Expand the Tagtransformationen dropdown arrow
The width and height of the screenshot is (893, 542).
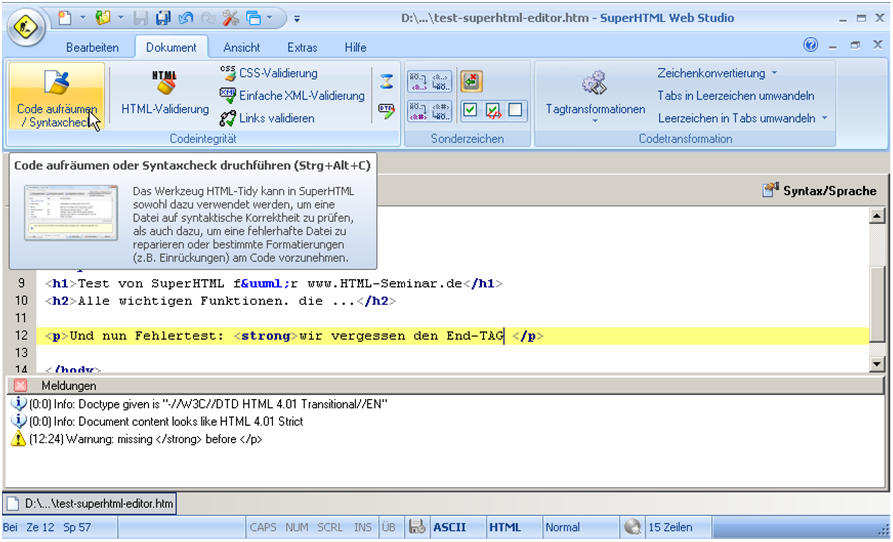pyautogui.click(x=595, y=121)
